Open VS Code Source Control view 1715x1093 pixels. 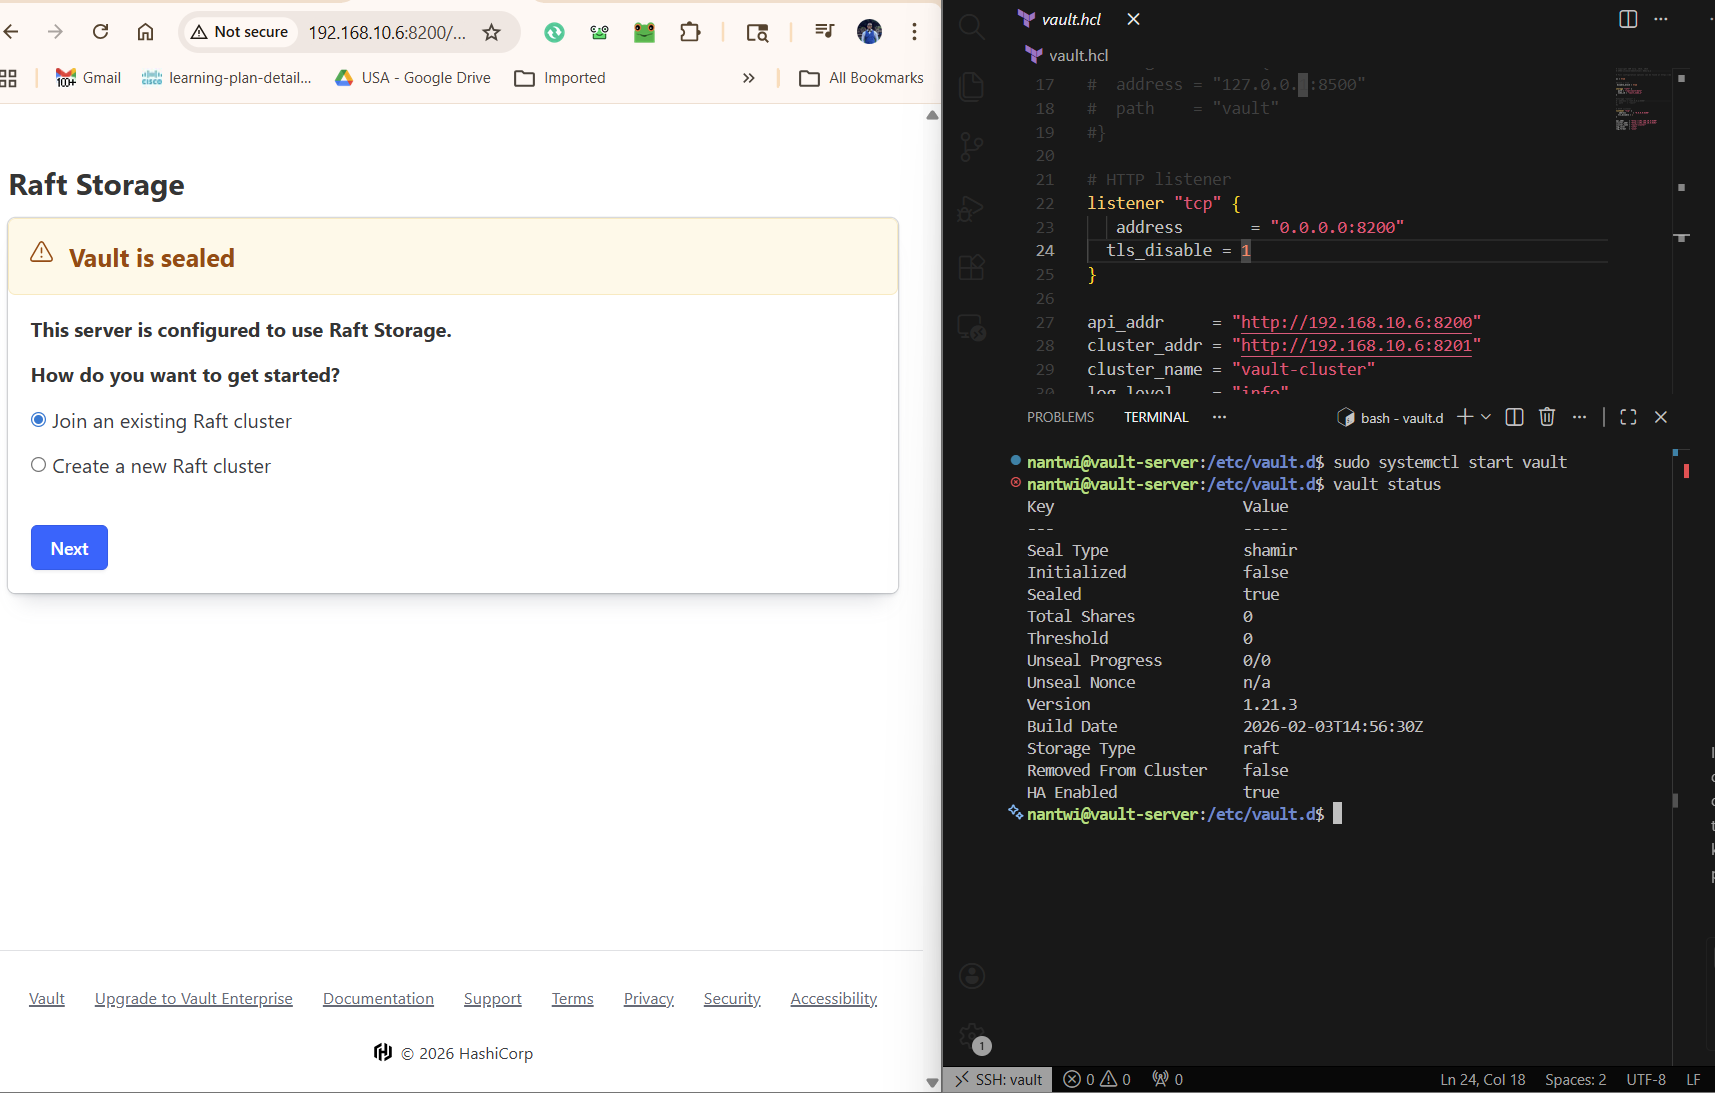tap(972, 148)
